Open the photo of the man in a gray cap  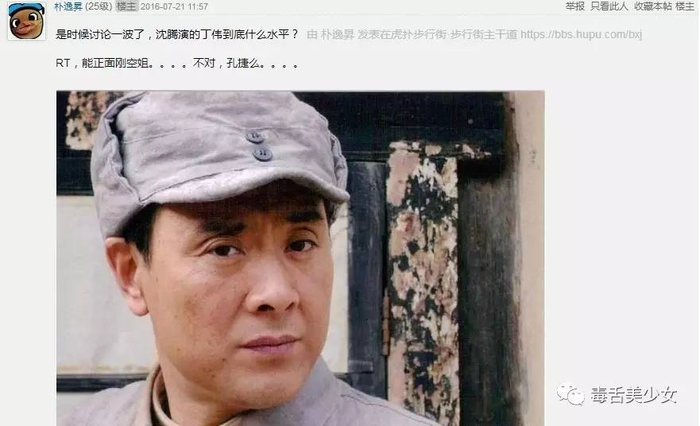click(300, 258)
